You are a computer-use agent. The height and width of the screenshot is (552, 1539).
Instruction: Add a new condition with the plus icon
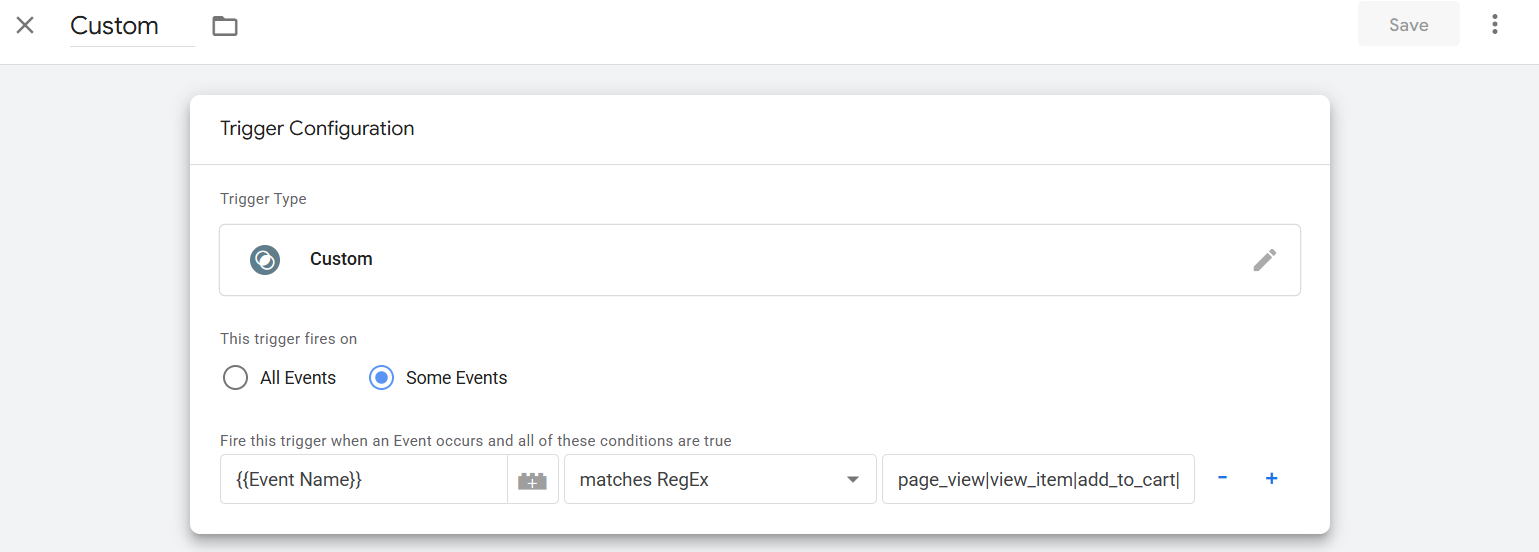click(1271, 478)
